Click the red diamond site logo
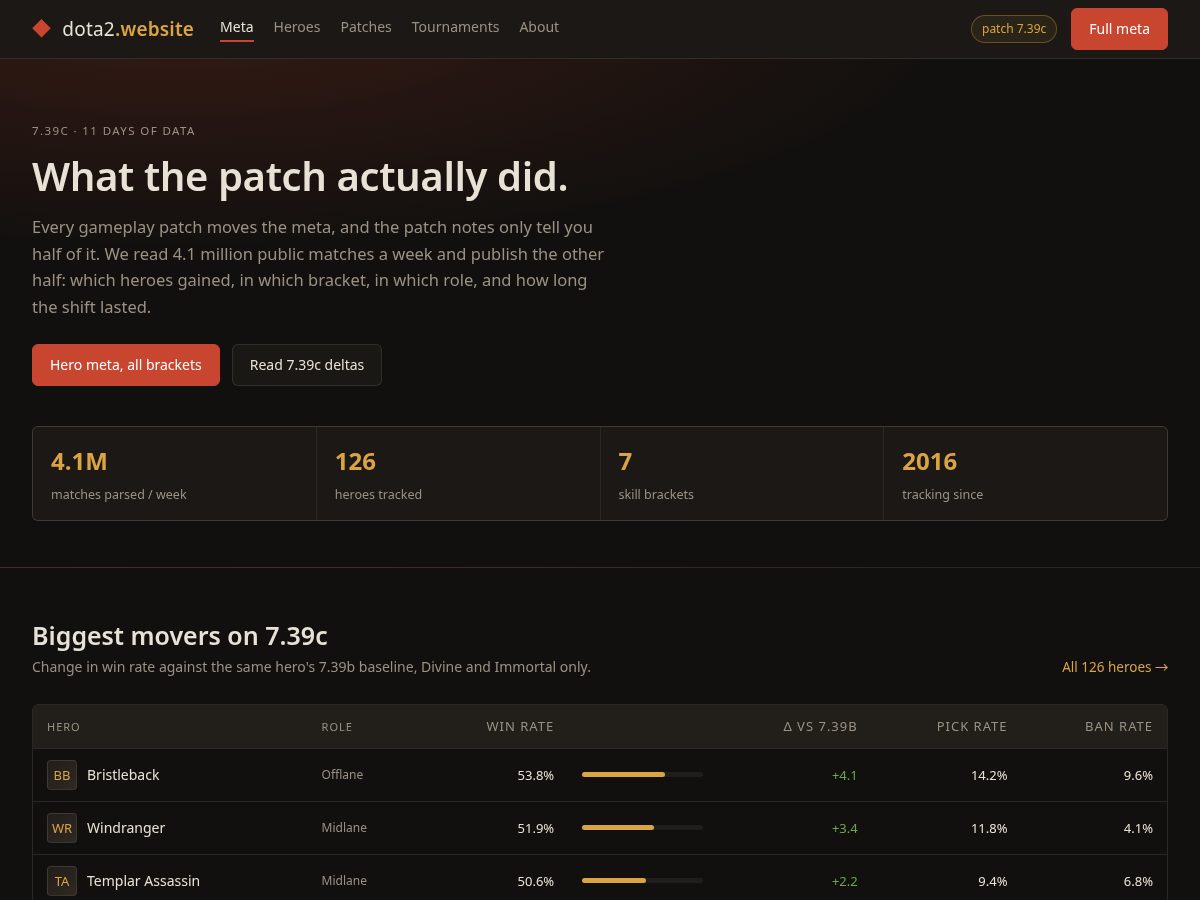This screenshot has height=900, width=1200. click(x=41, y=29)
